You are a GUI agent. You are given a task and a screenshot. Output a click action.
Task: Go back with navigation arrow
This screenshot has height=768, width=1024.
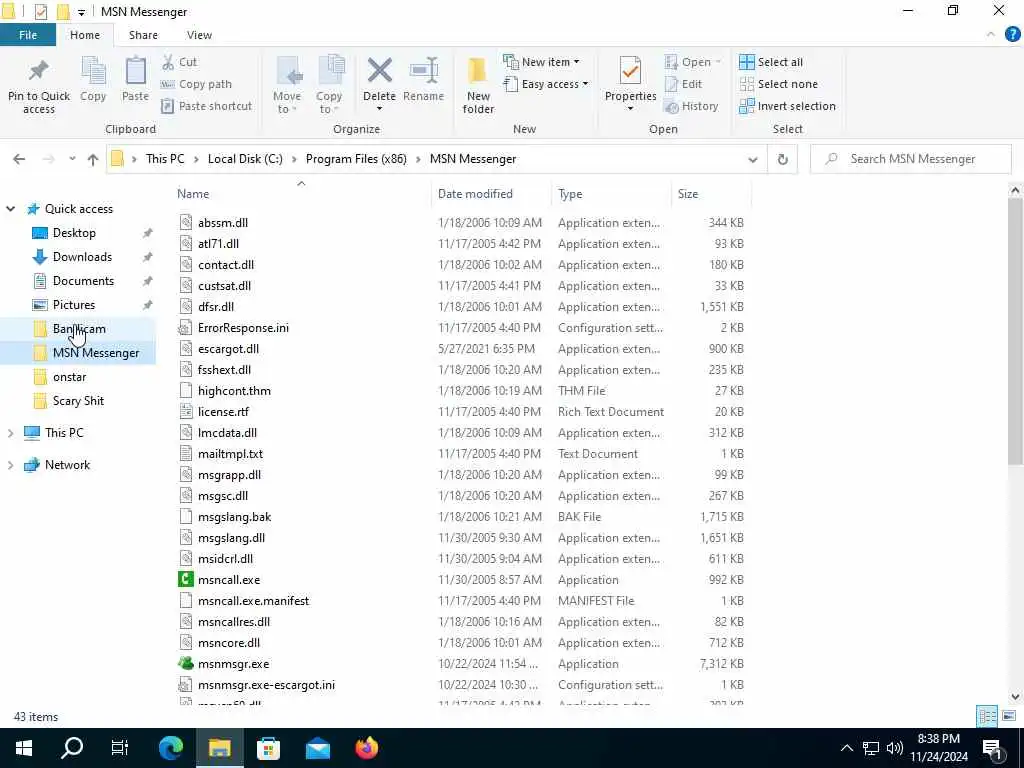click(19, 159)
